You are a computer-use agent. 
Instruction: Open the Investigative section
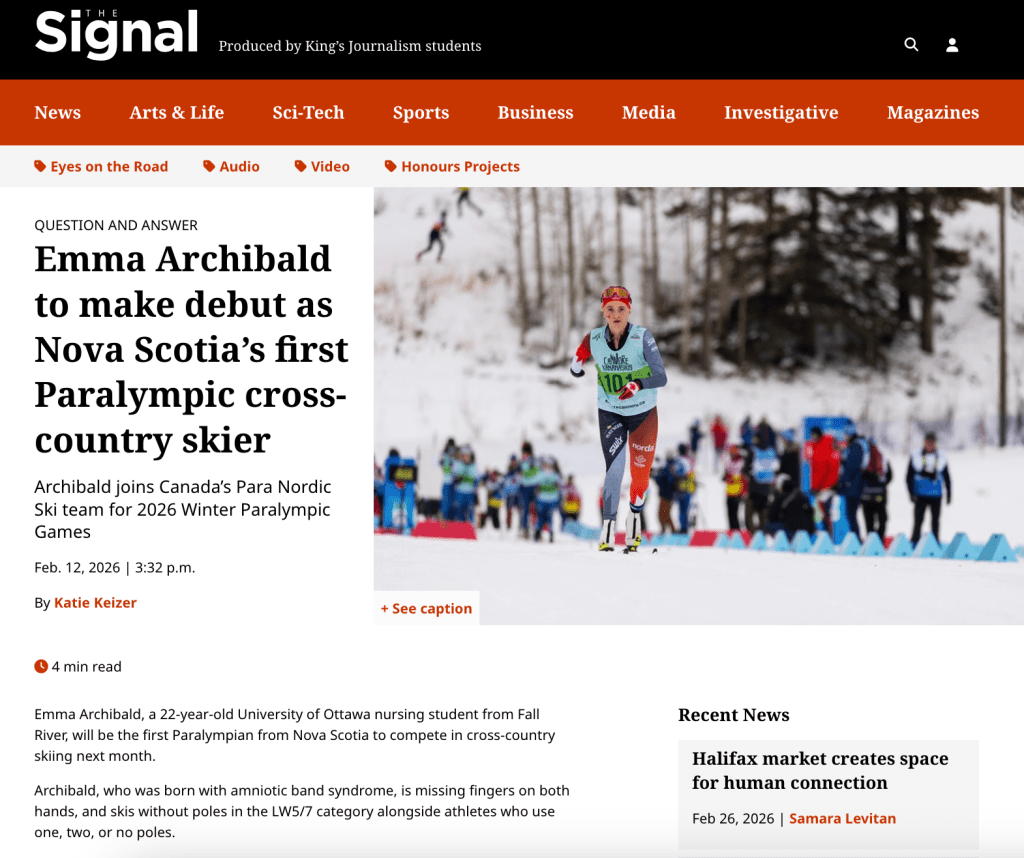pos(781,112)
